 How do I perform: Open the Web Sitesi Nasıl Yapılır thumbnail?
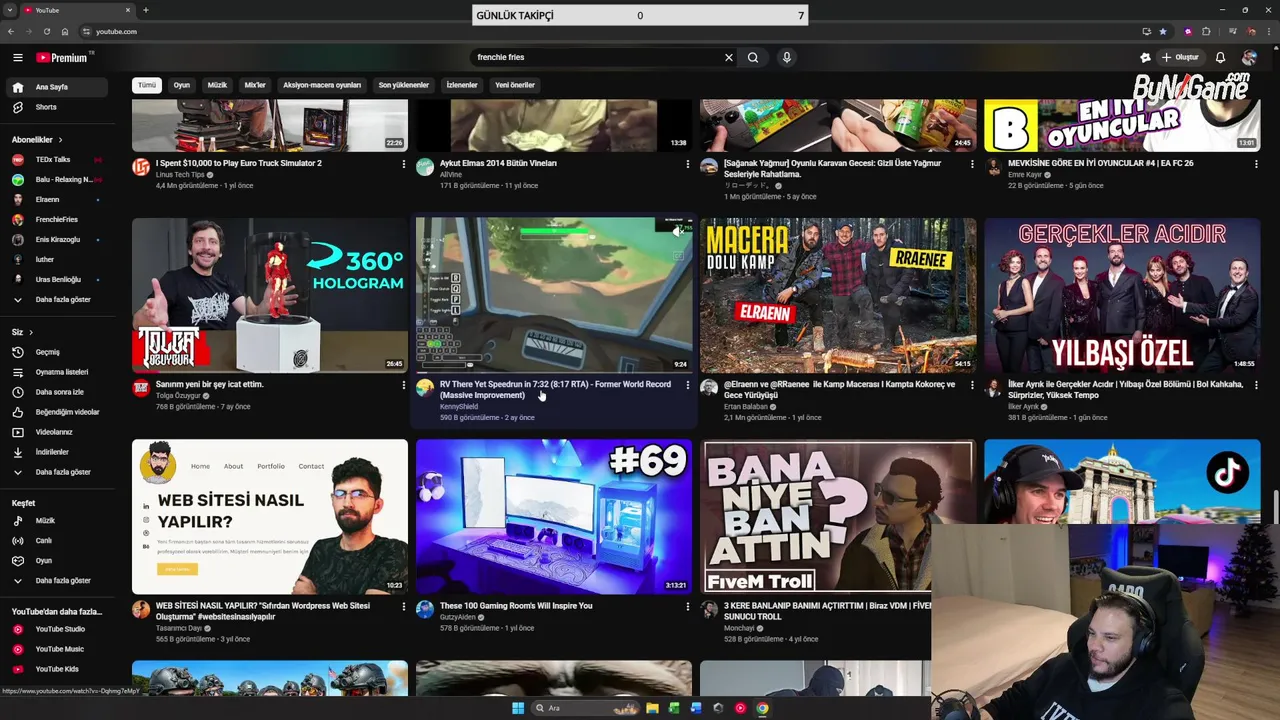270,516
